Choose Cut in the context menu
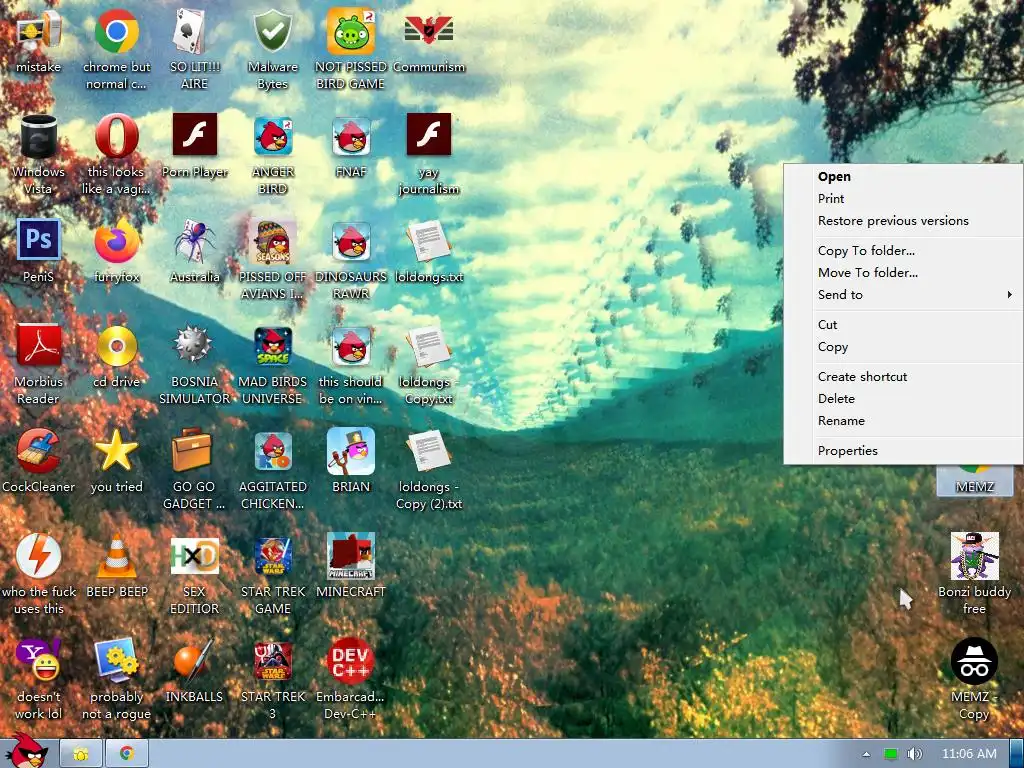This screenshot has height=768, width=1024. pos(903,325)
